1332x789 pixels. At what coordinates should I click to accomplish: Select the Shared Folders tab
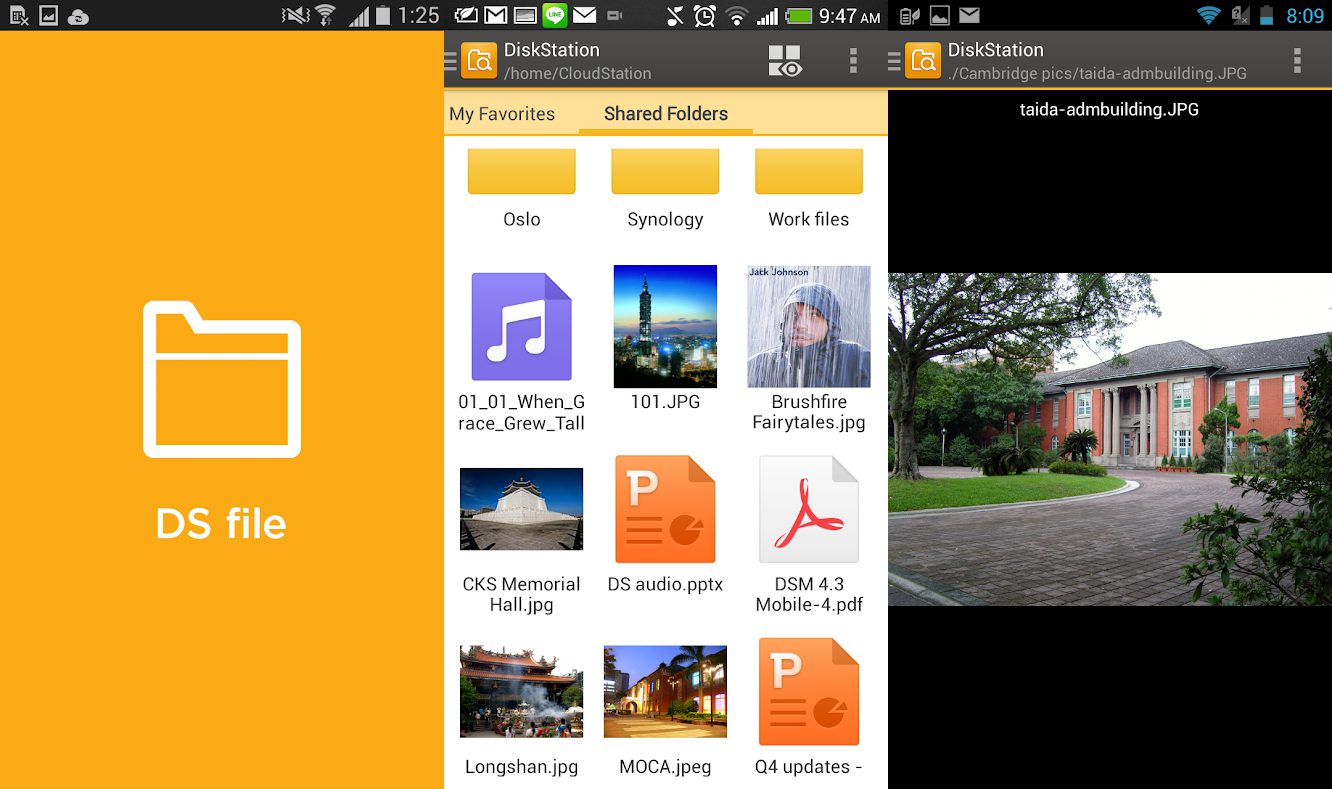(x=666, y=114)
